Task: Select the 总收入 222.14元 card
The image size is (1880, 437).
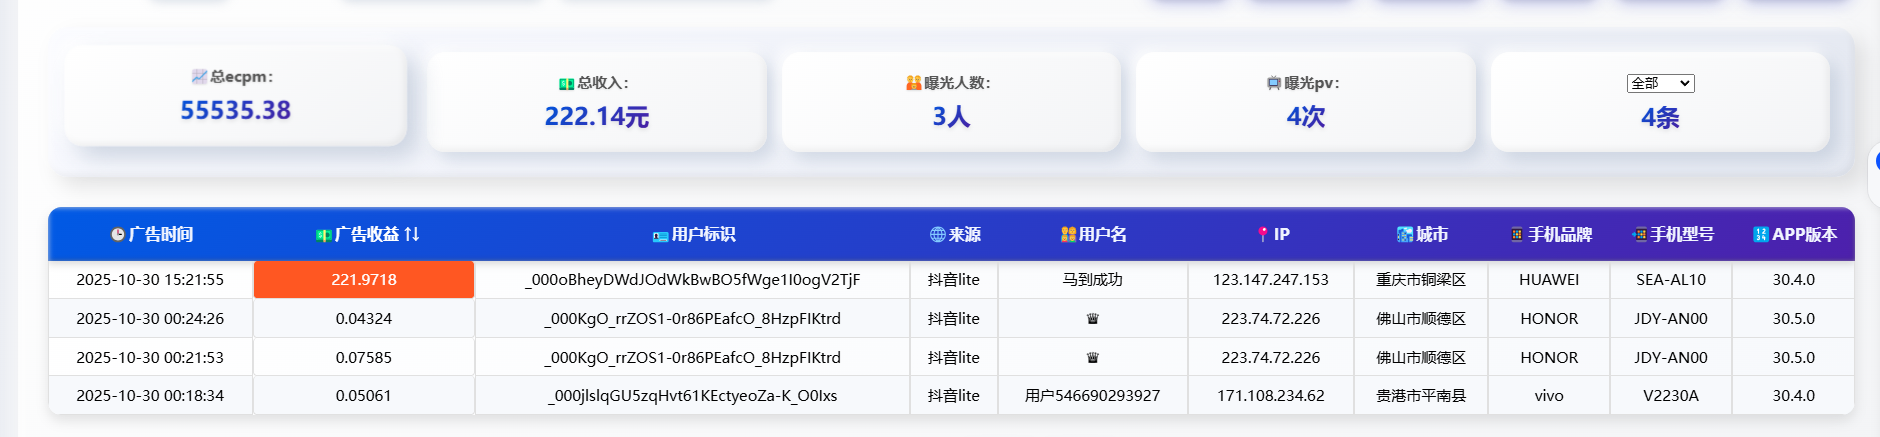Action: click(597, 102)
